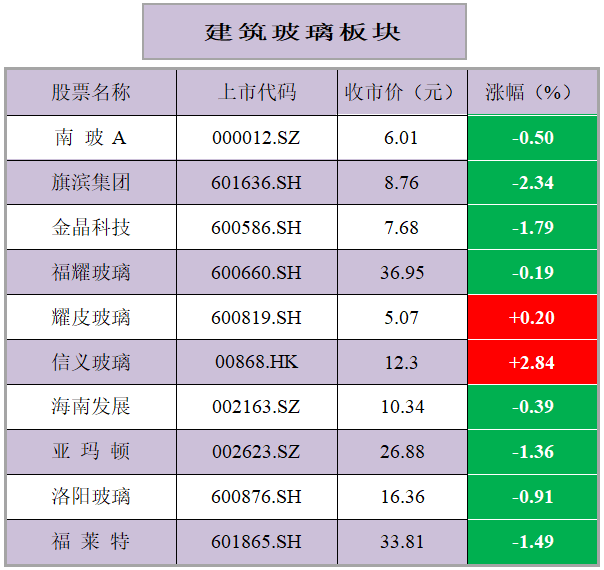
Task: Click stock name 金晶科技
Action: [x=91, y=227]
